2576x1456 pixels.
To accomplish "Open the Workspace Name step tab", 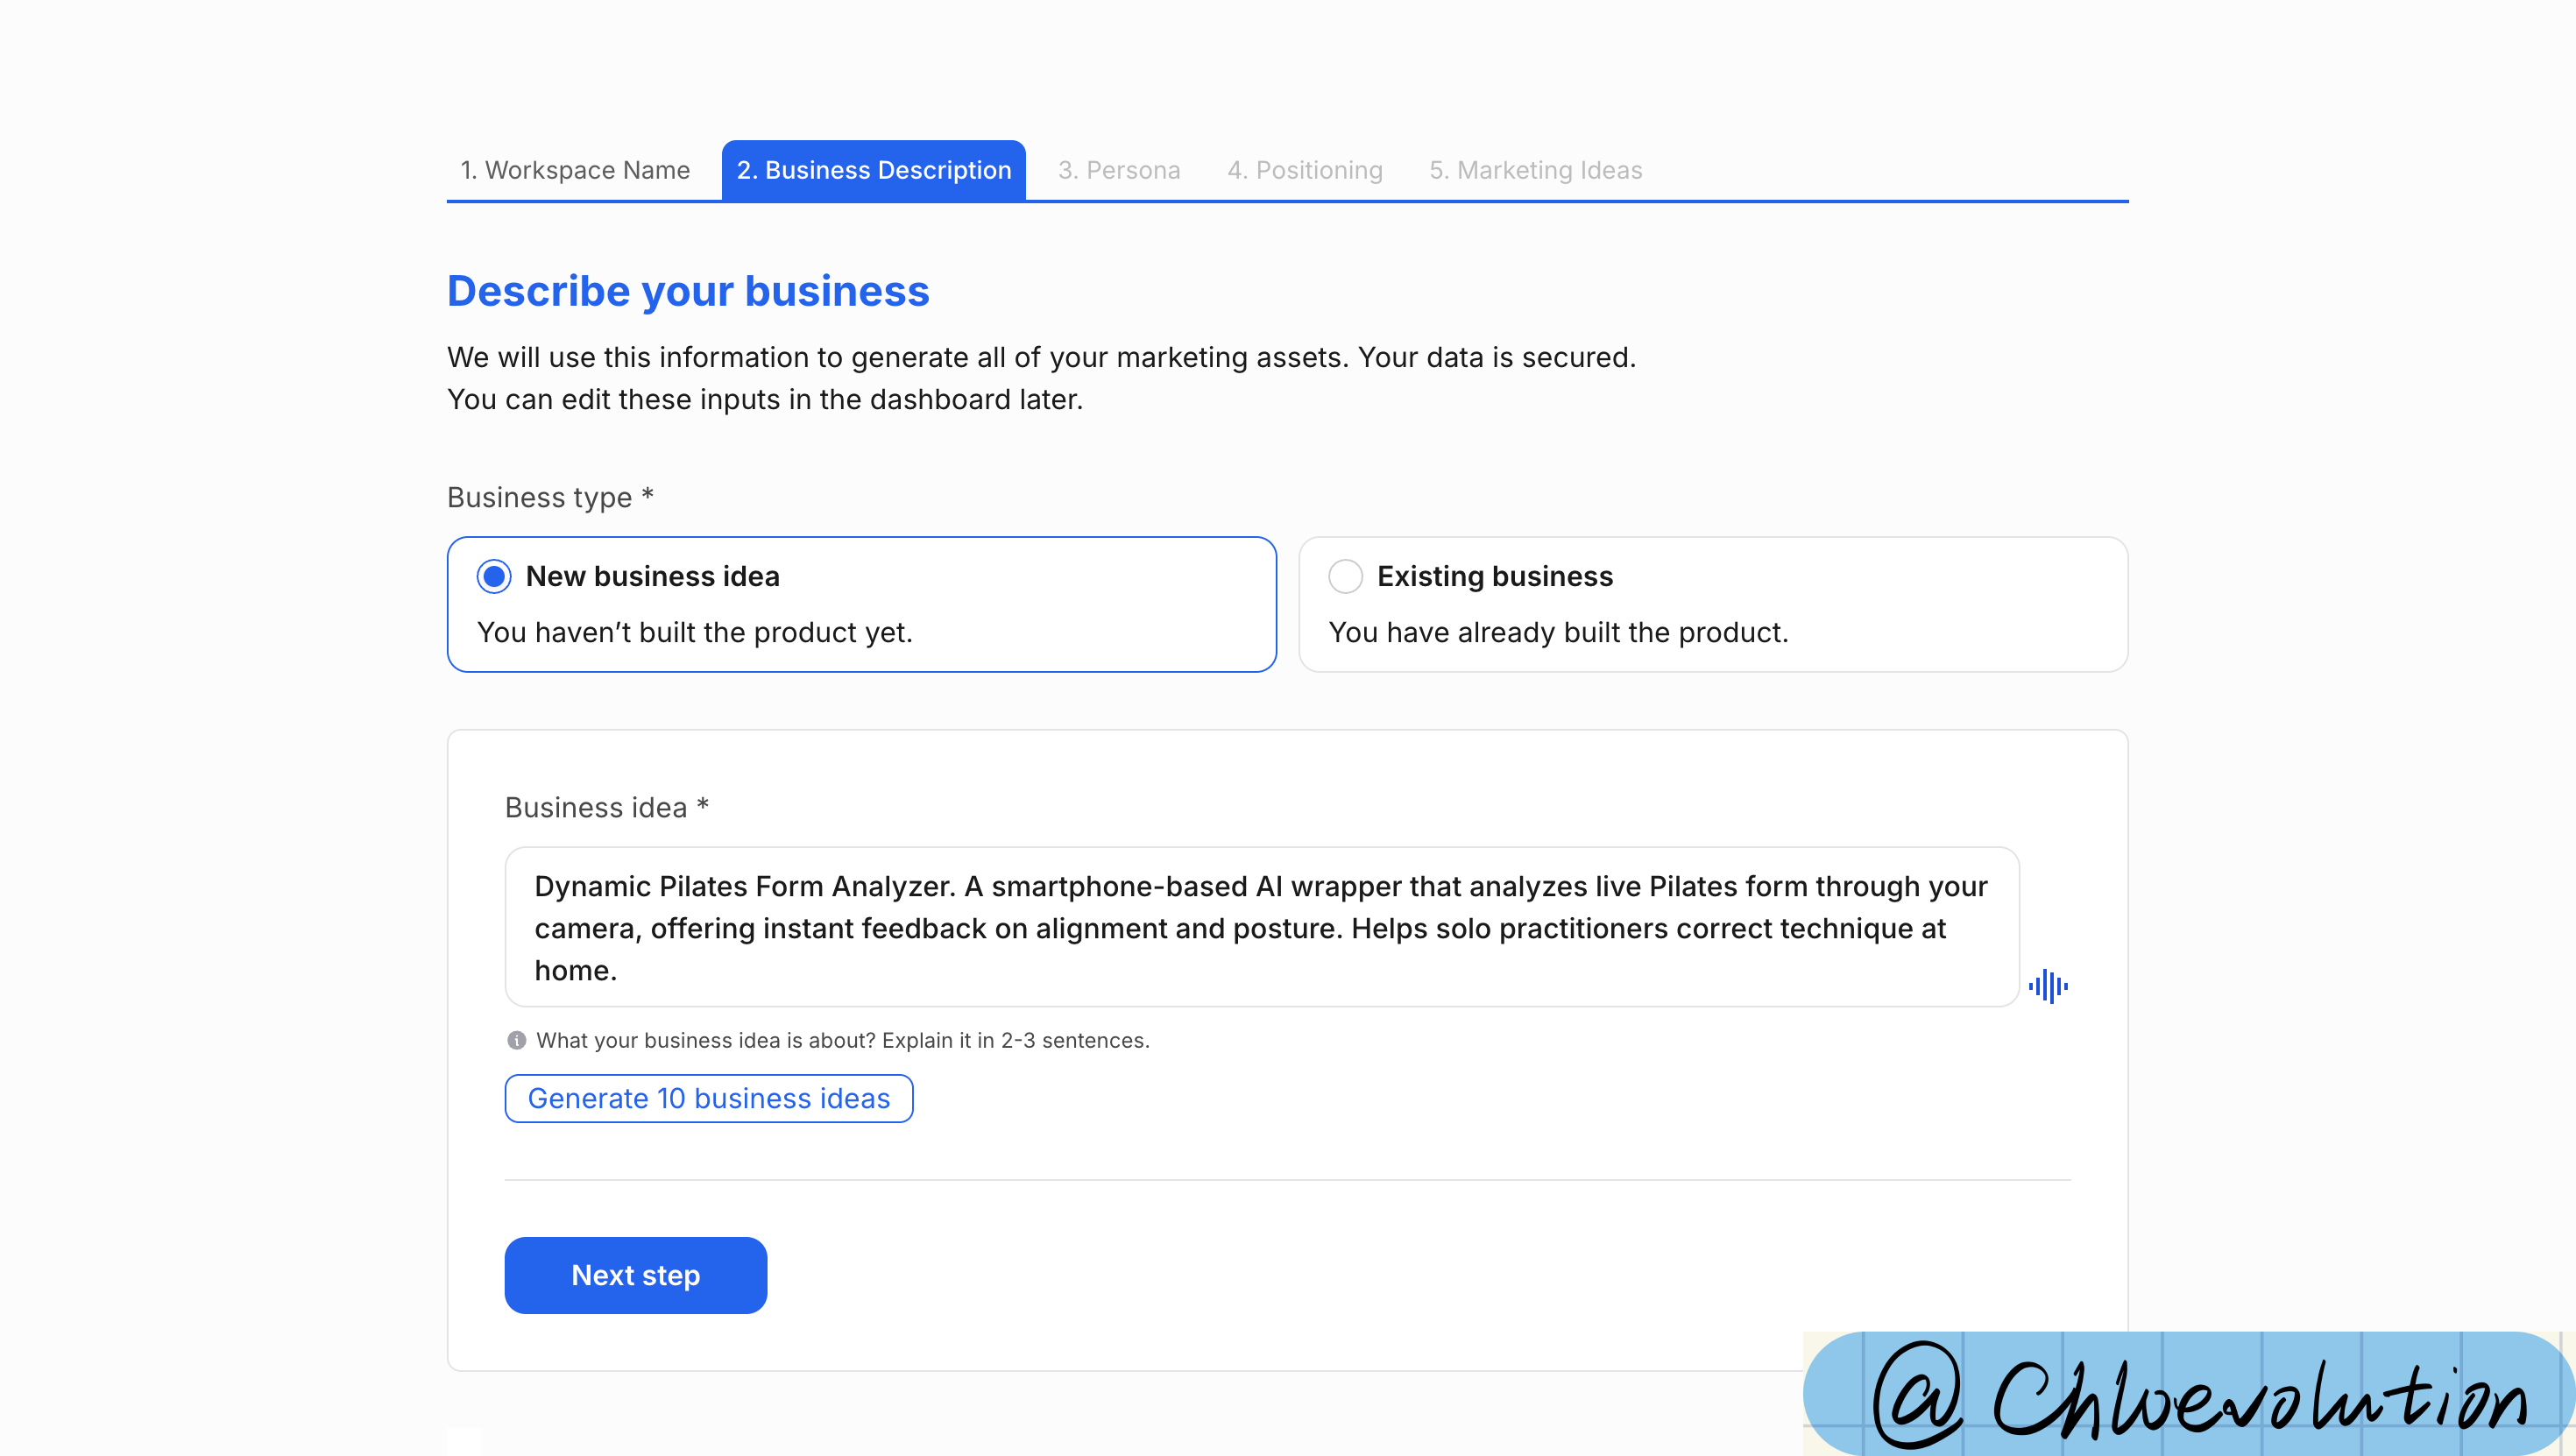I will [575, 170].
